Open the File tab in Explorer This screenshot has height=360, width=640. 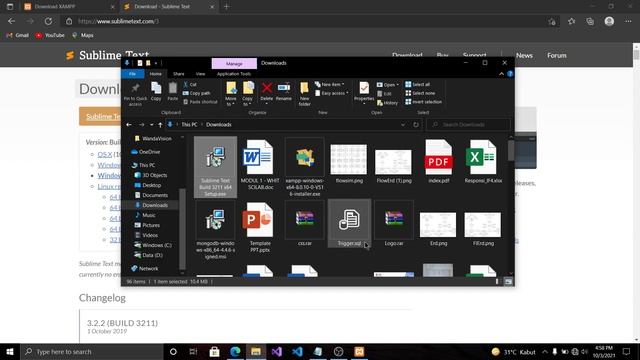(132, 74)
